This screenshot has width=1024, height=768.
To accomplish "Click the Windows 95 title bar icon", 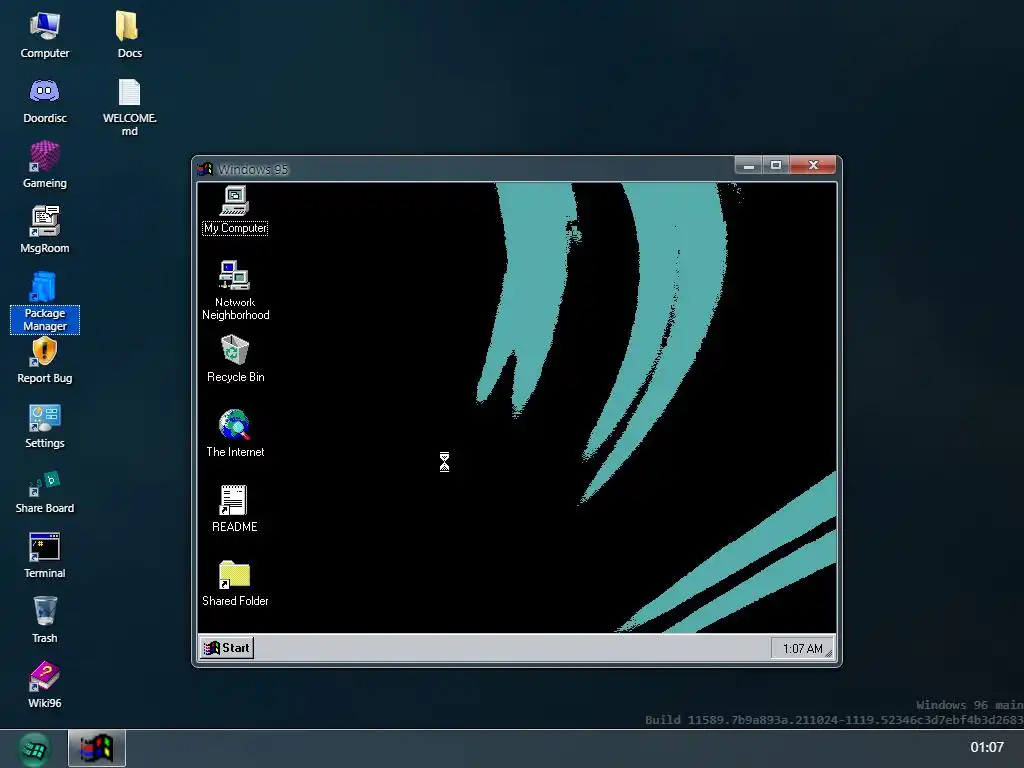I will pos(205,169).
